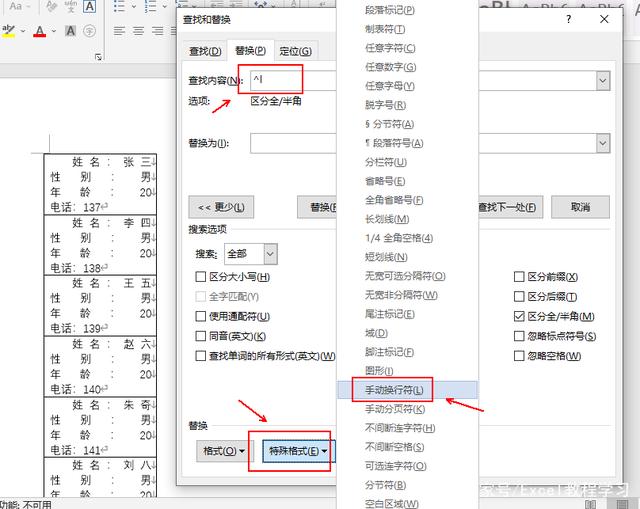The height and width of the screenshot is (509, 640).
Task: Click 查找下一处(F) button
Action: [x=510, y=207]
